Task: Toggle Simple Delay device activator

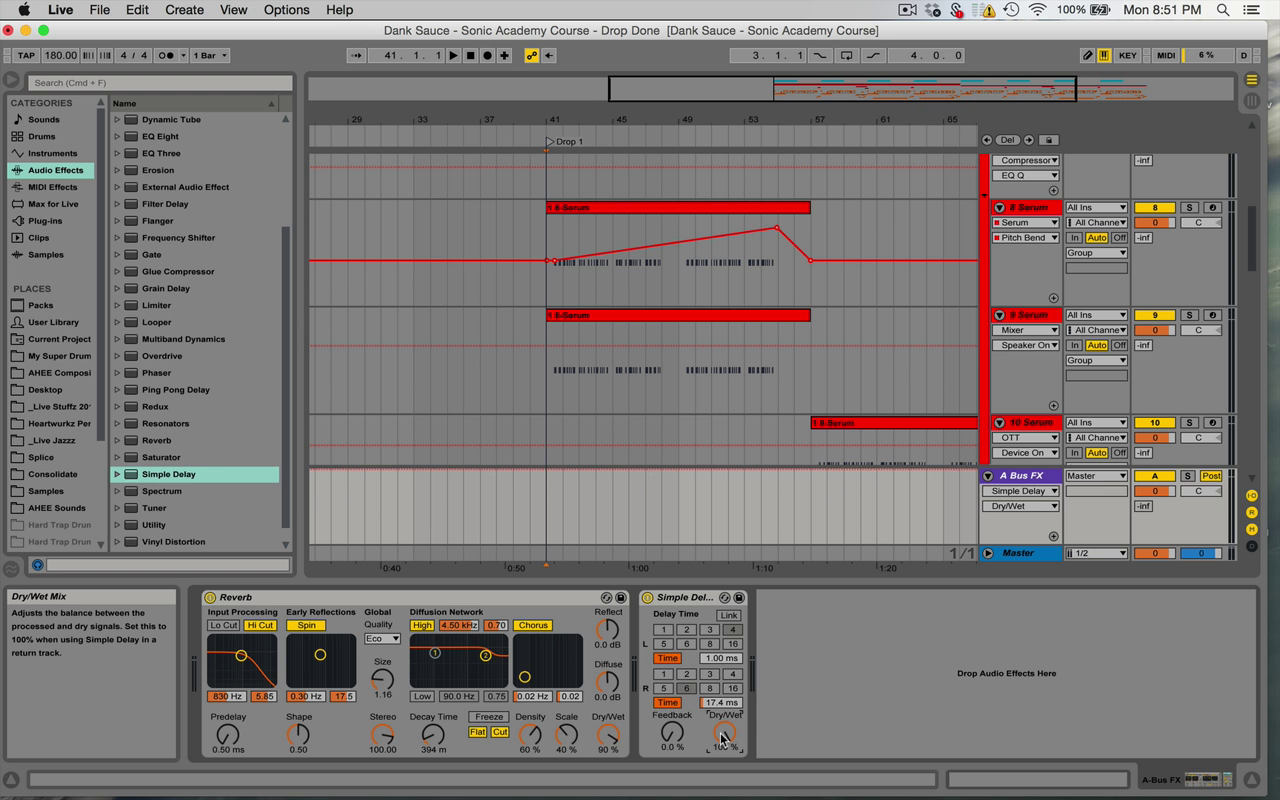Action: pos(647,597)
